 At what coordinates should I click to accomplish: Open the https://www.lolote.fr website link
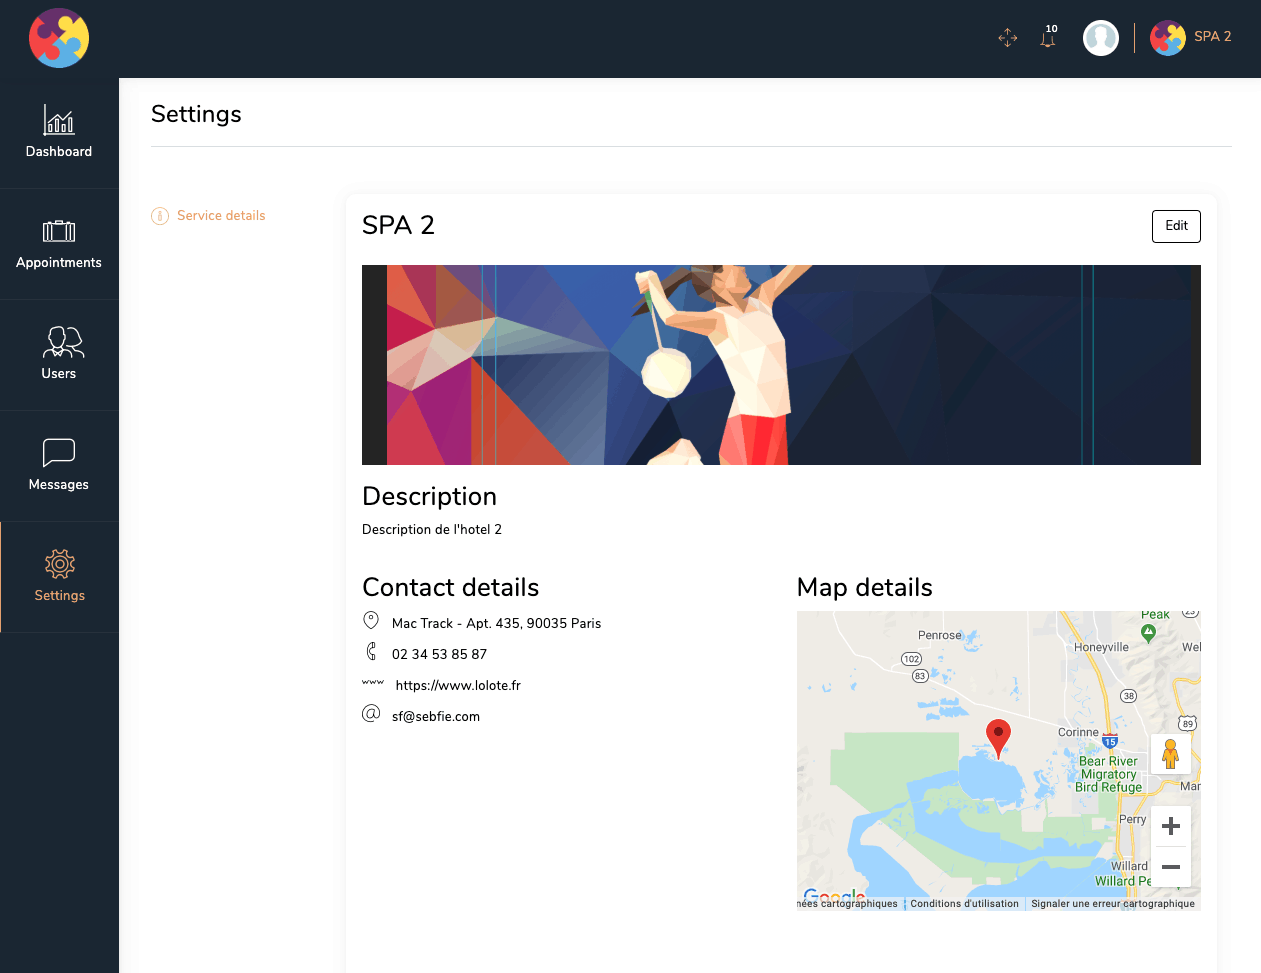pos(458,686)
